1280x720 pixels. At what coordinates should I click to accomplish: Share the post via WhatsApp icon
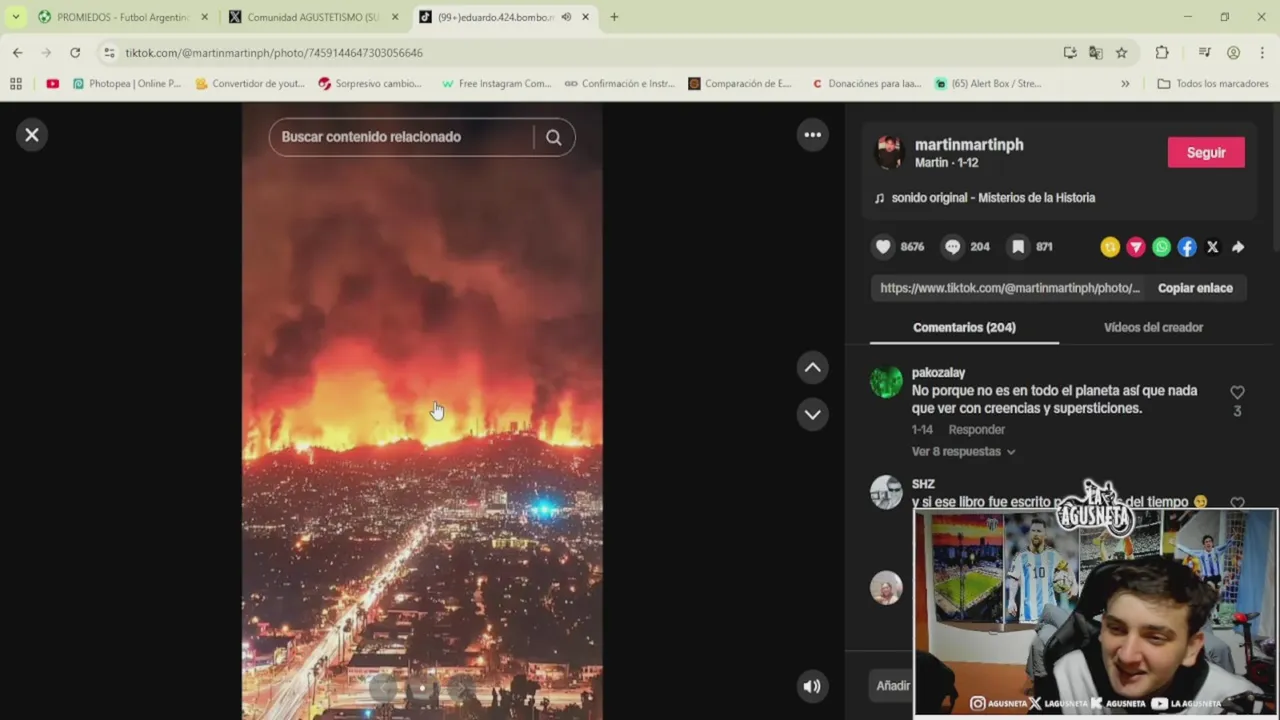pyautogui.click(x=1161, y=247)
